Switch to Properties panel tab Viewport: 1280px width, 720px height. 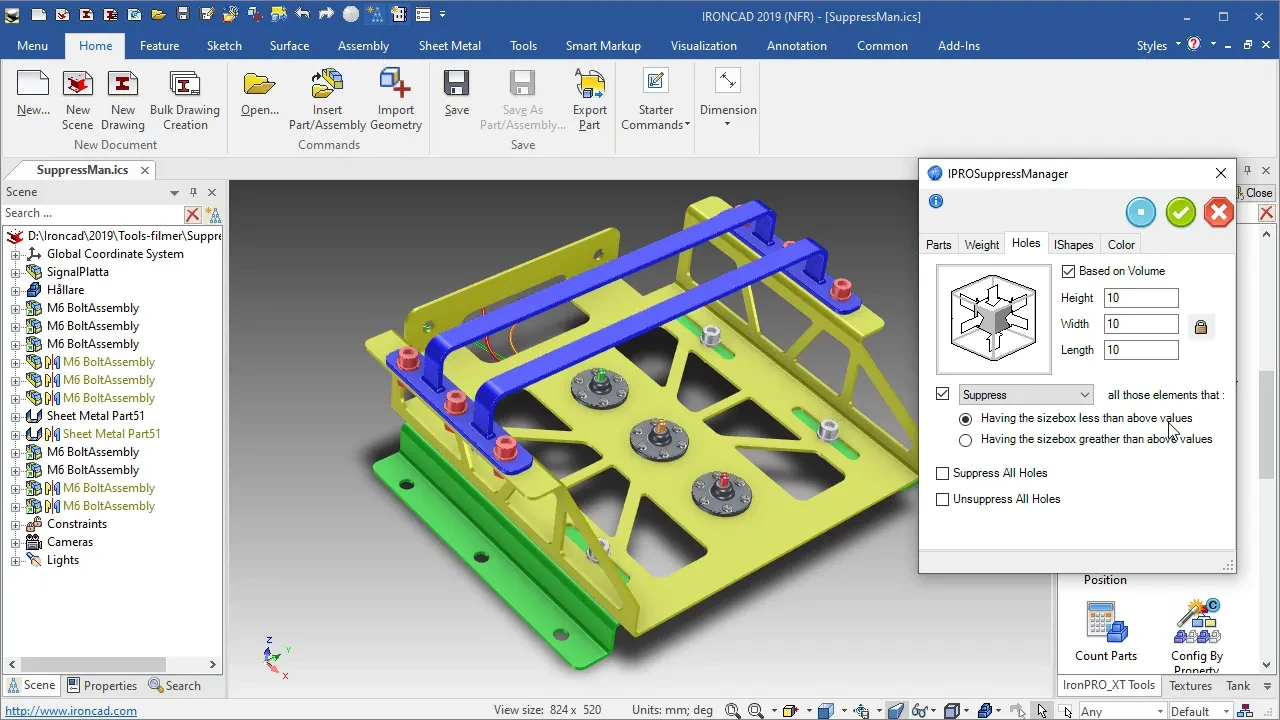[x=102, y=686]
